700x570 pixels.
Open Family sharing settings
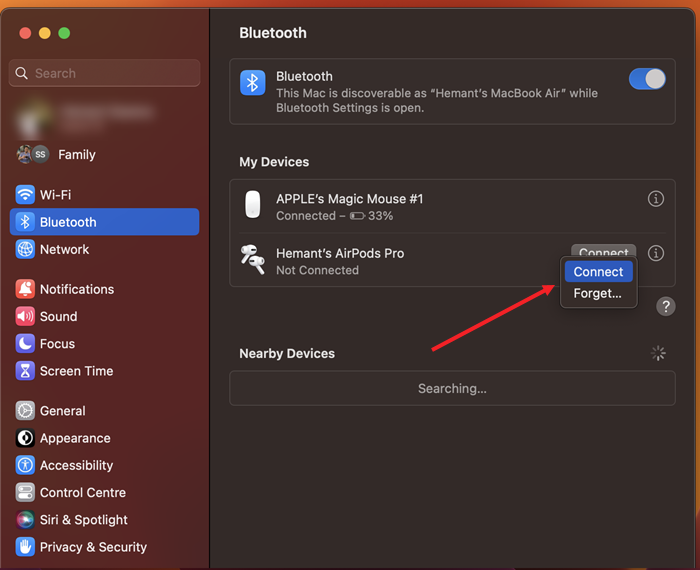(x=76, y=154)
